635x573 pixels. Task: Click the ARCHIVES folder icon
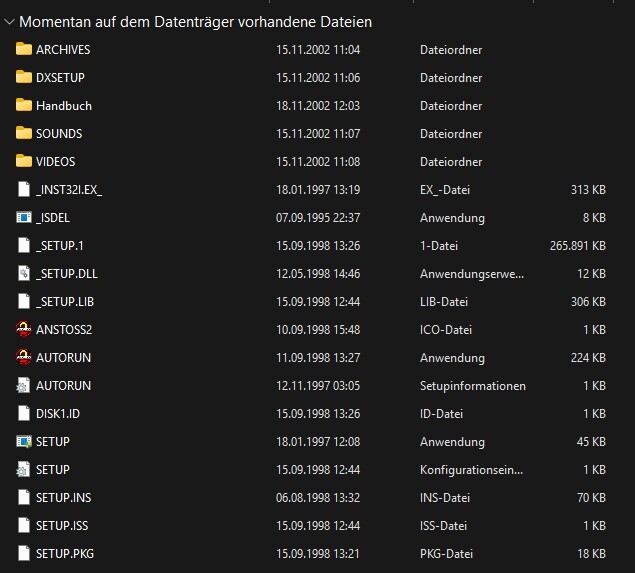24,49
